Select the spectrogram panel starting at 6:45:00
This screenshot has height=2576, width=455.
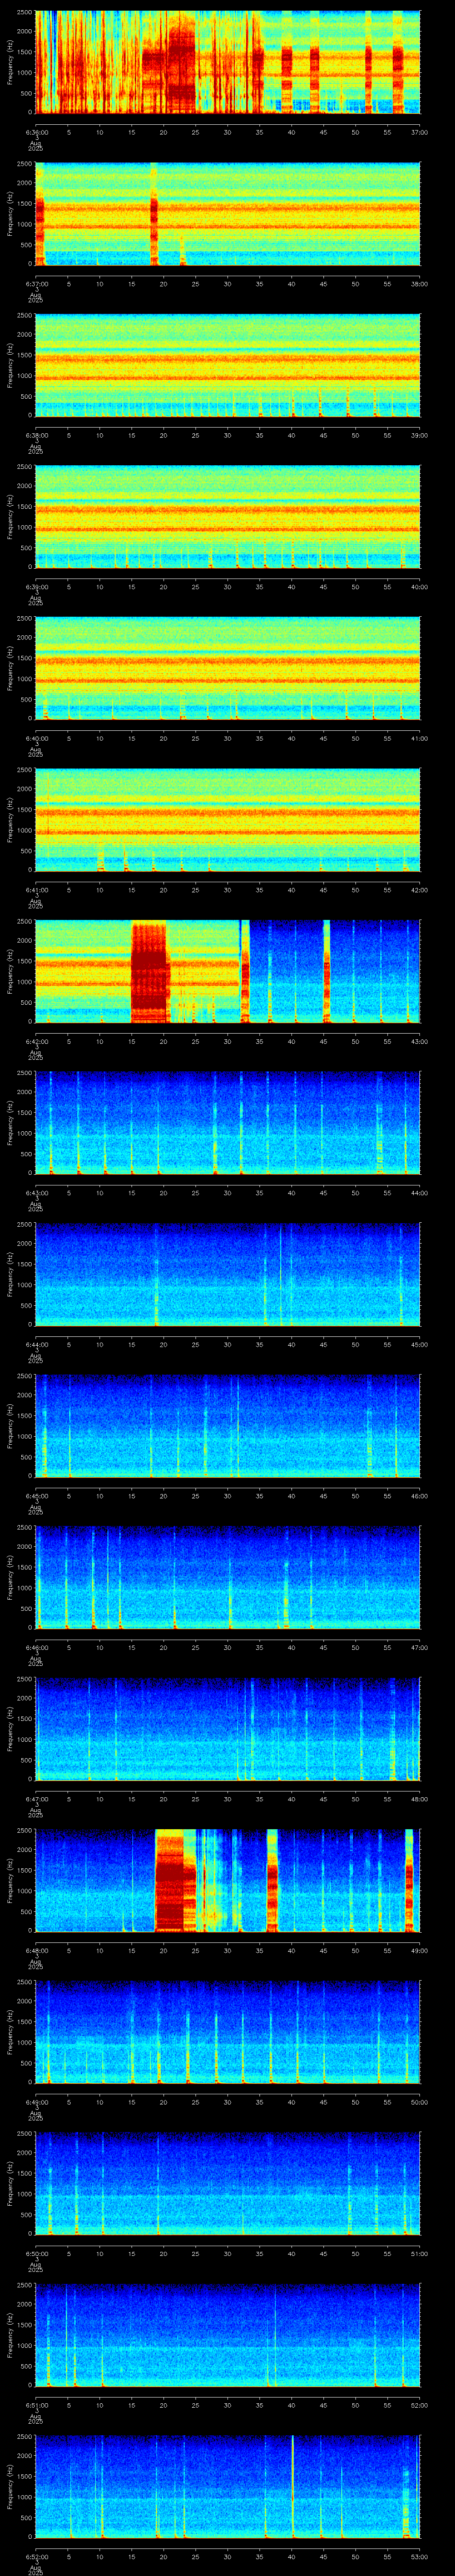(227, 1426)
